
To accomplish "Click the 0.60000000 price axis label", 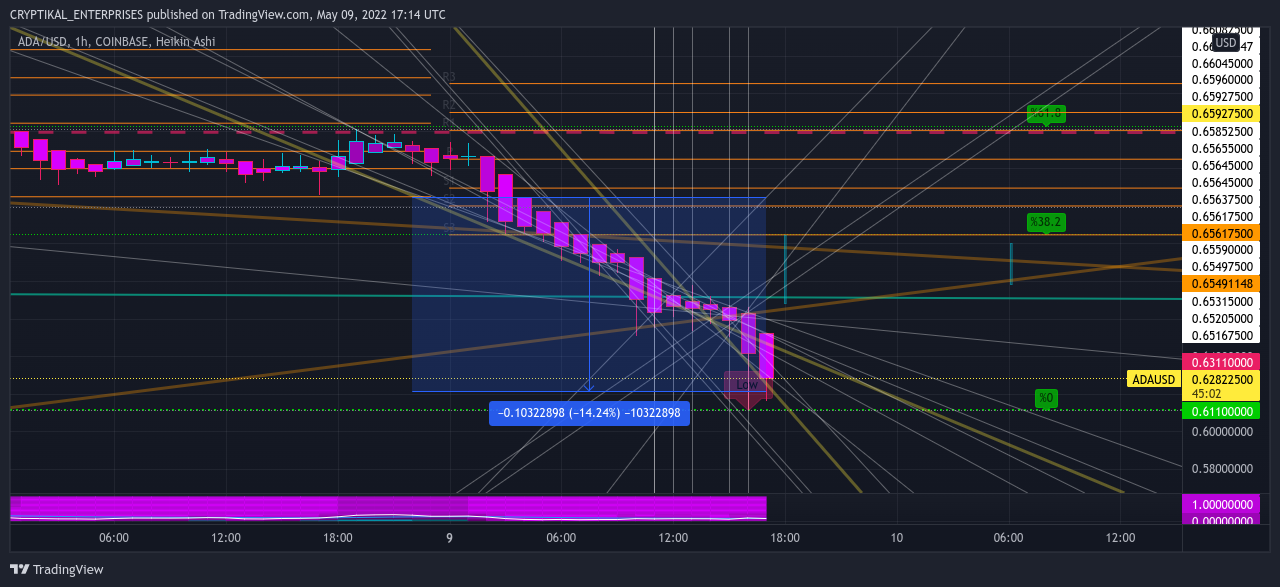I will [x=1222, y=432].
